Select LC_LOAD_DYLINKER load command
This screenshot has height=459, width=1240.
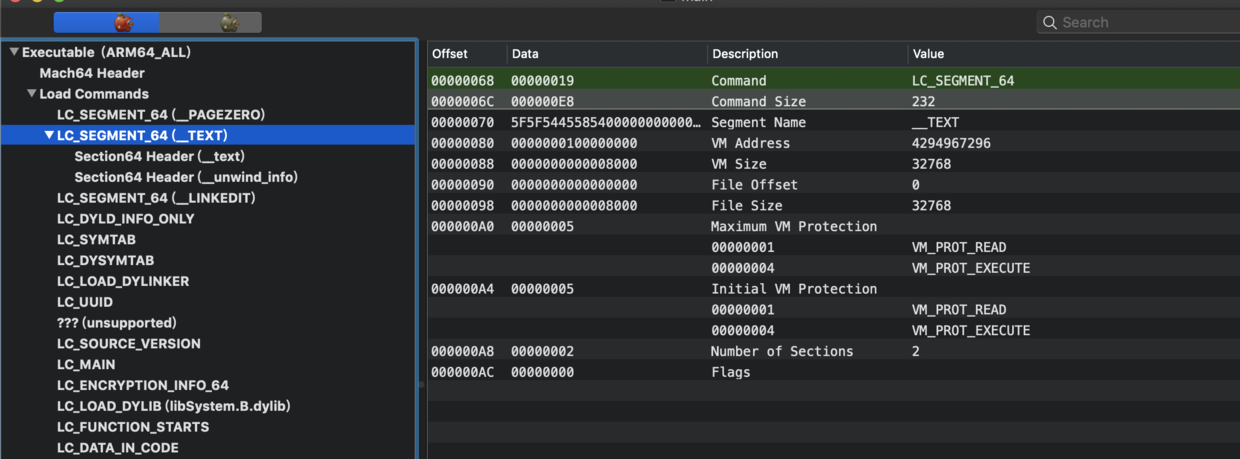click(x=123, y=281)
